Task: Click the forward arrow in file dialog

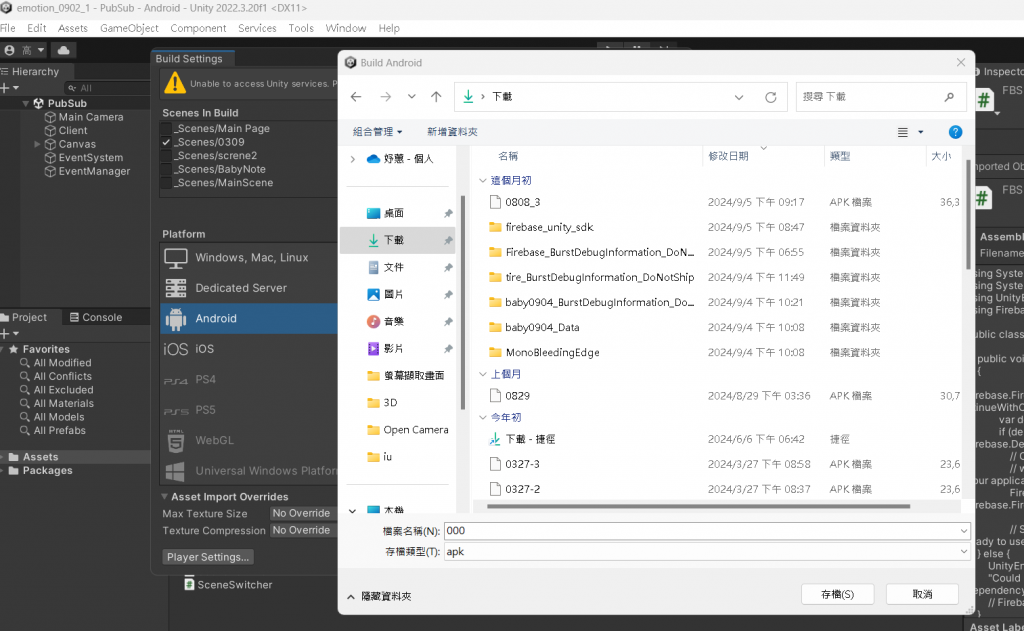Action: coord(385,97)
